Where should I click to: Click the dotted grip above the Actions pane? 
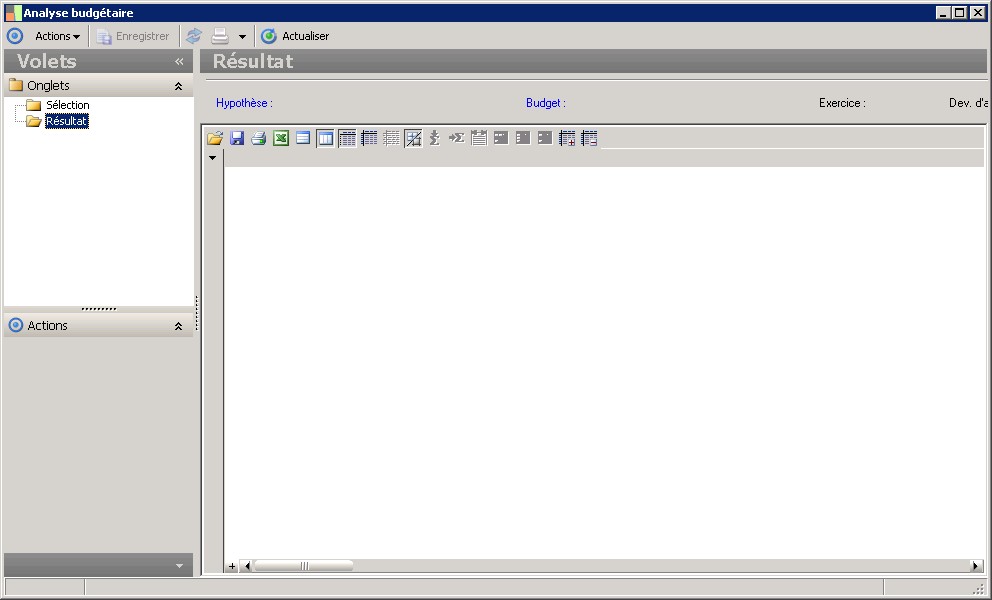coord(99,309)
